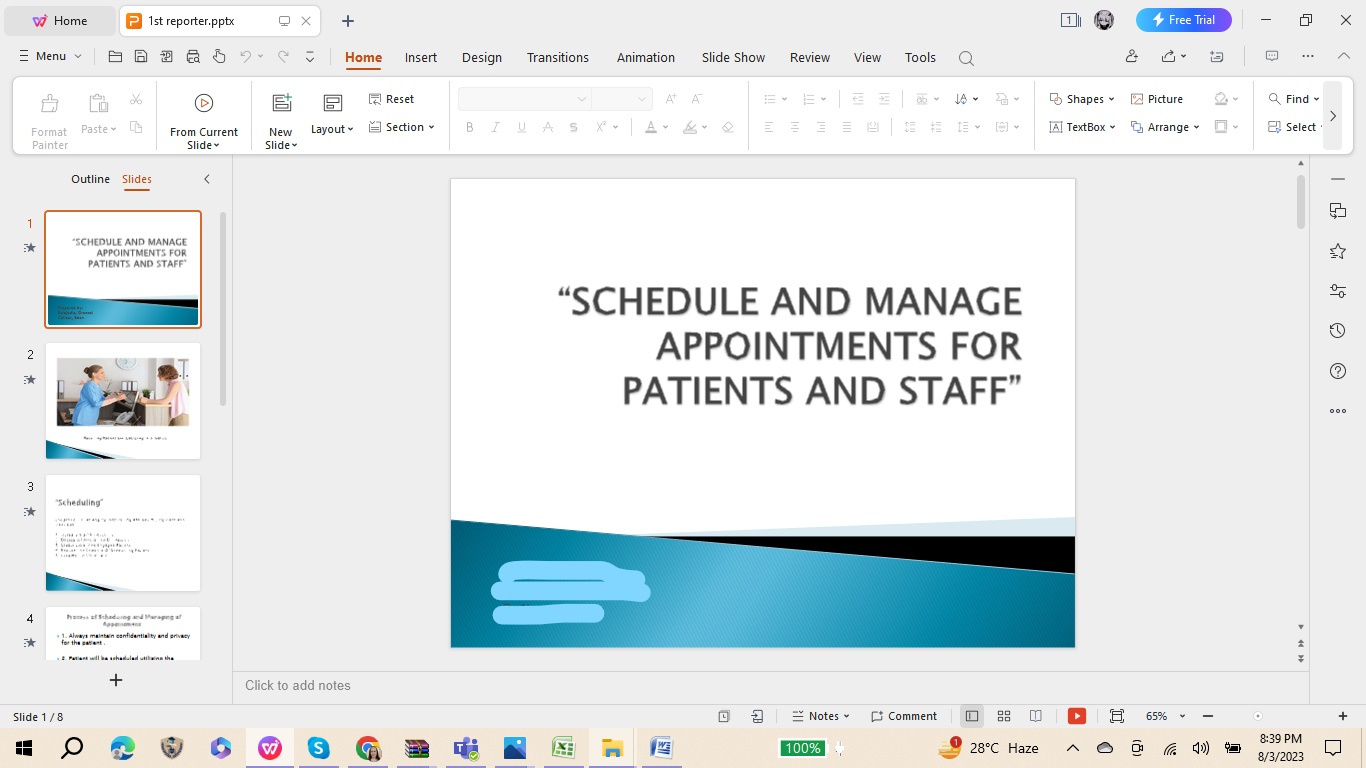Click the add collaborator person icon
Screen dimensions: 1366x768
click(1131, 57)
